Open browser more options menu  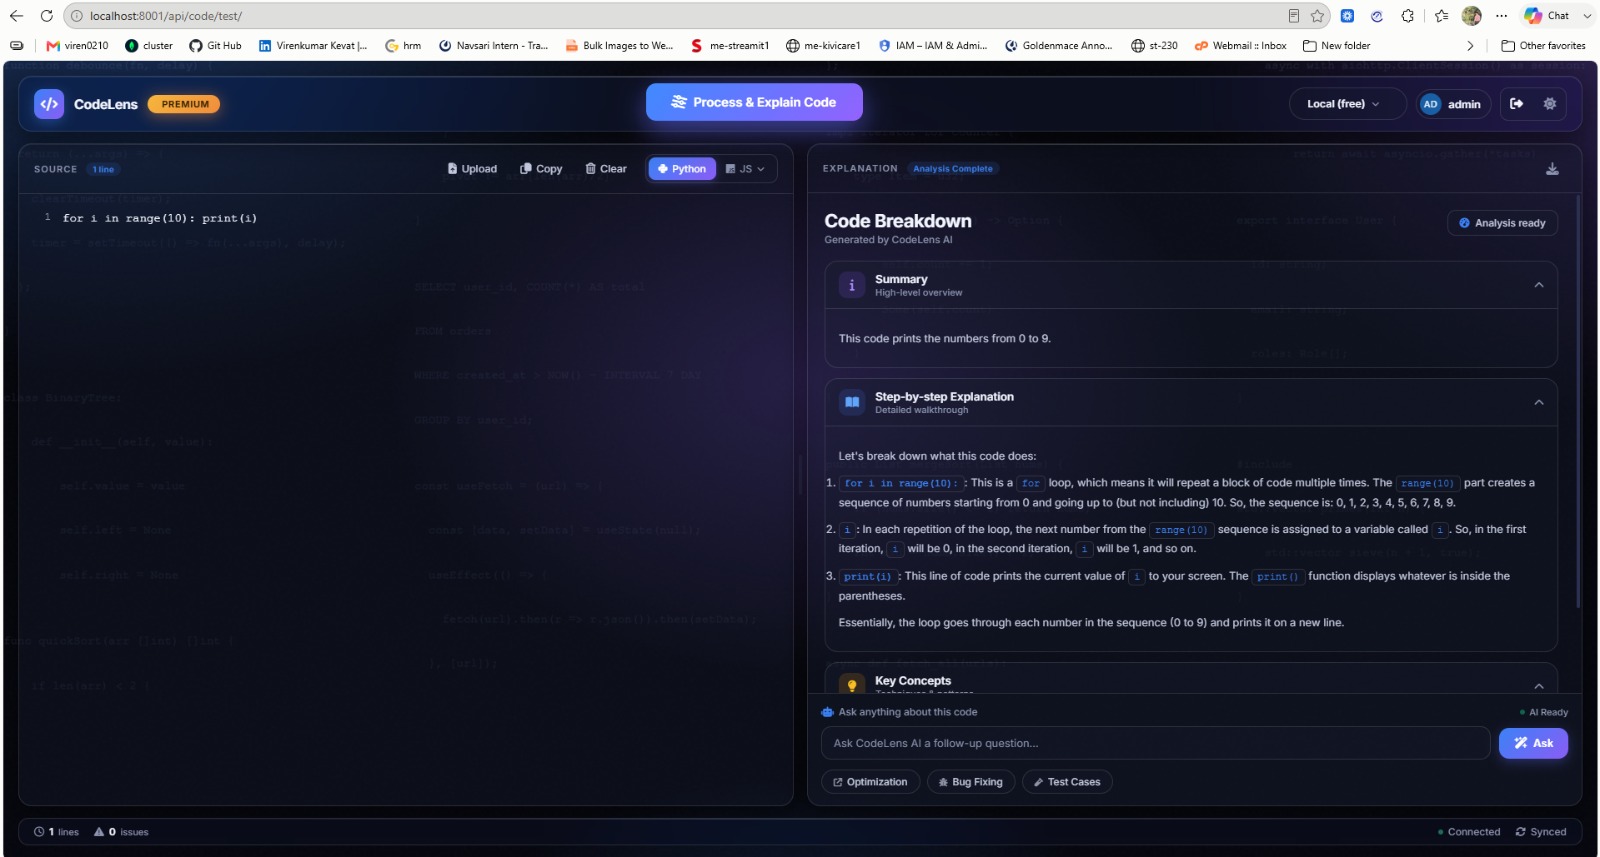[x=1501, y=16]
